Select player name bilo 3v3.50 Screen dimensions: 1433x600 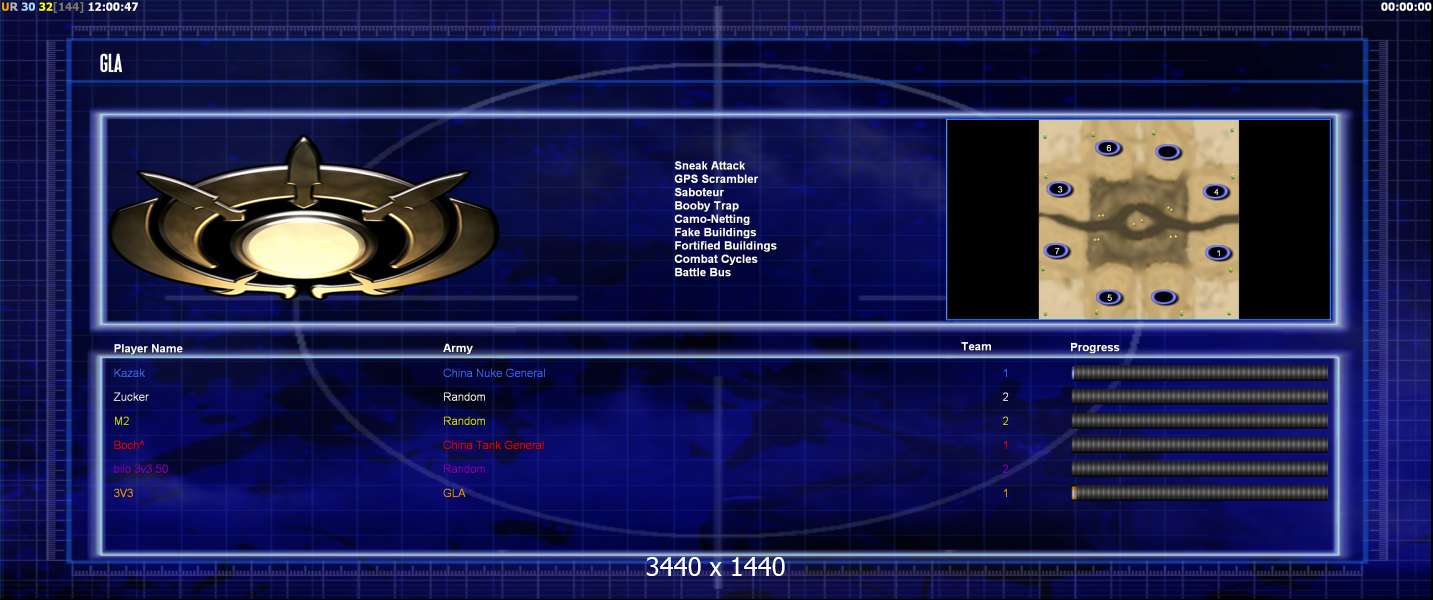point(141,468)
